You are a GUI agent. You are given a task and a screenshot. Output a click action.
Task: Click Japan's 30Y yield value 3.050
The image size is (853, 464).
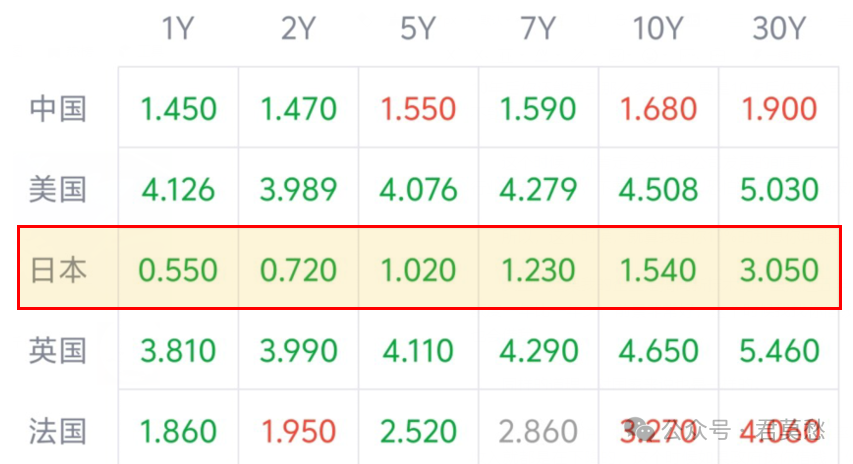tap(779, 270)
